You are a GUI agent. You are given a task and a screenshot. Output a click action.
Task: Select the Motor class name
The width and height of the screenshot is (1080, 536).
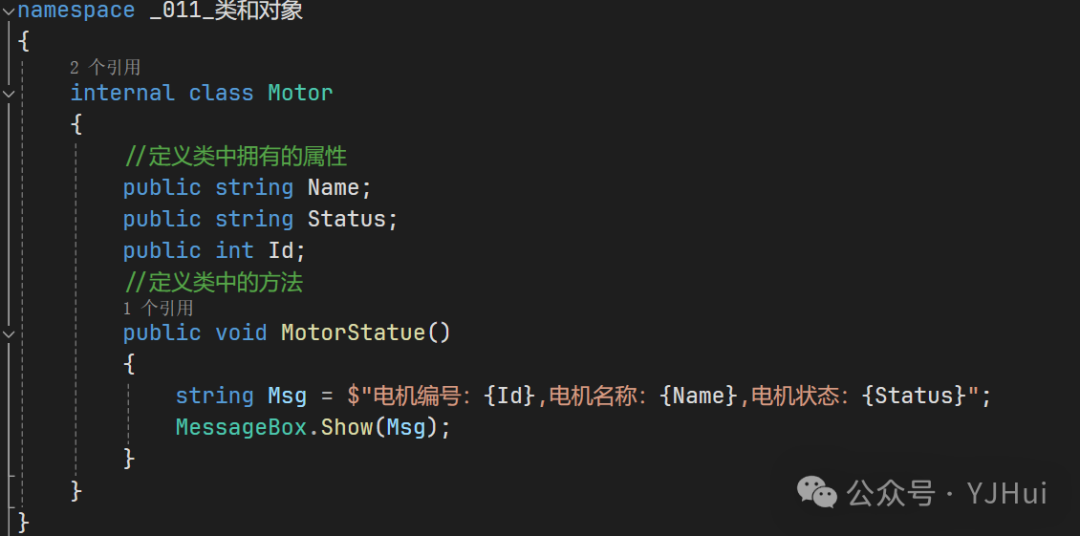click(300, 93)
